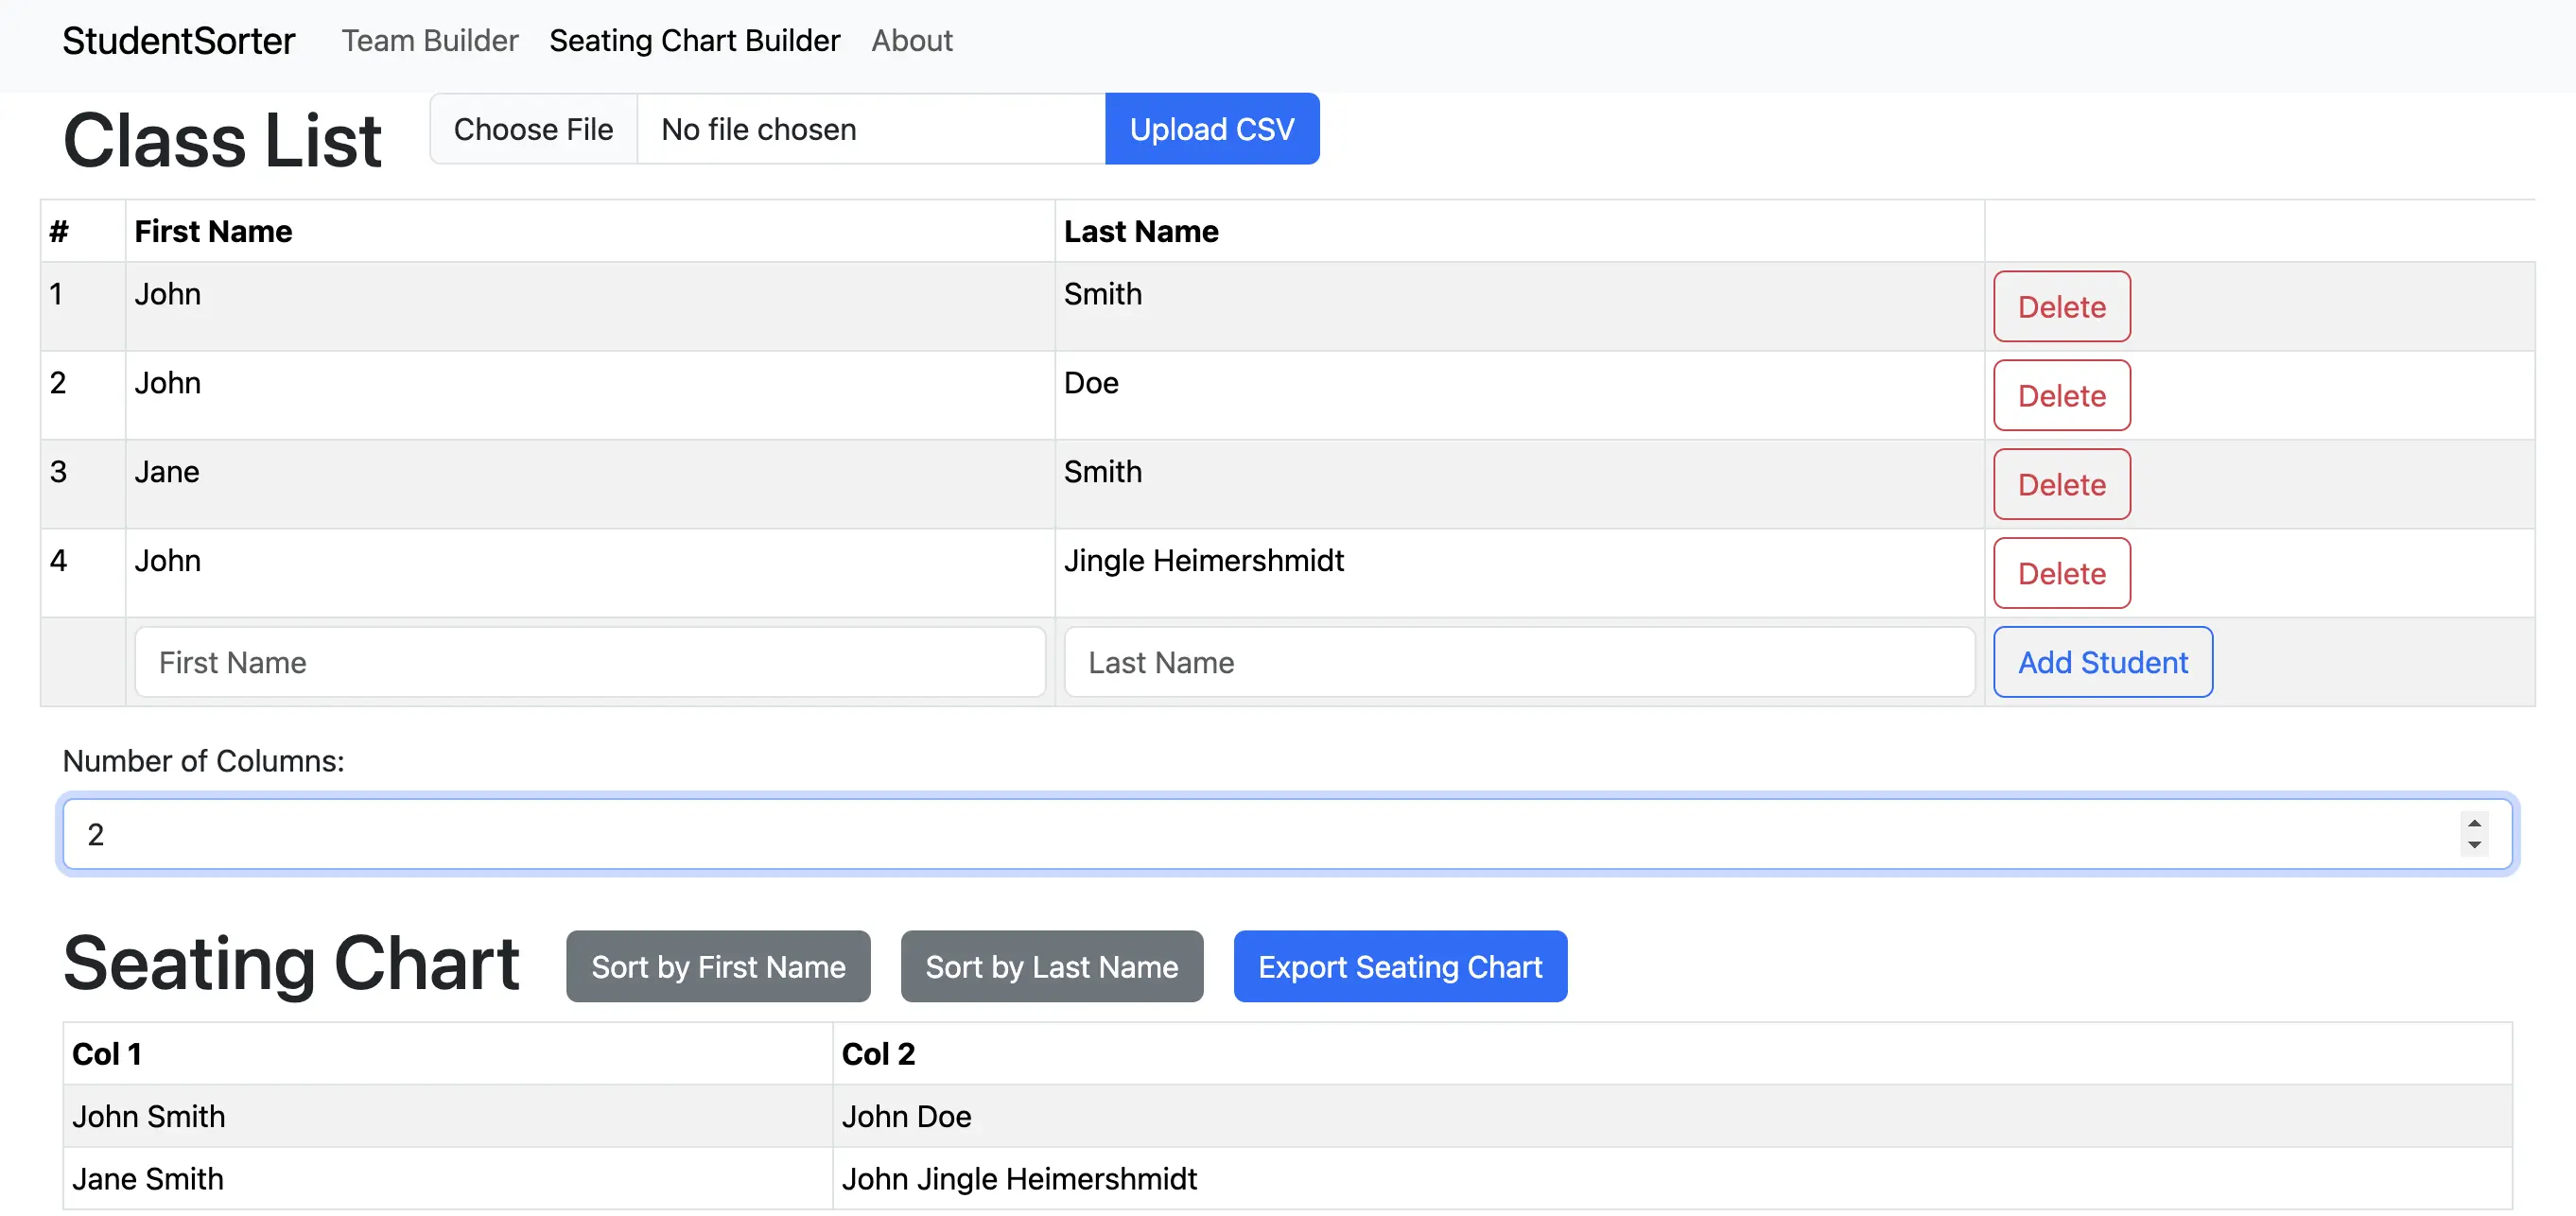Focus the Last Name input field
Screen dimensions: 2576x1216
(x=1518, y=663)
